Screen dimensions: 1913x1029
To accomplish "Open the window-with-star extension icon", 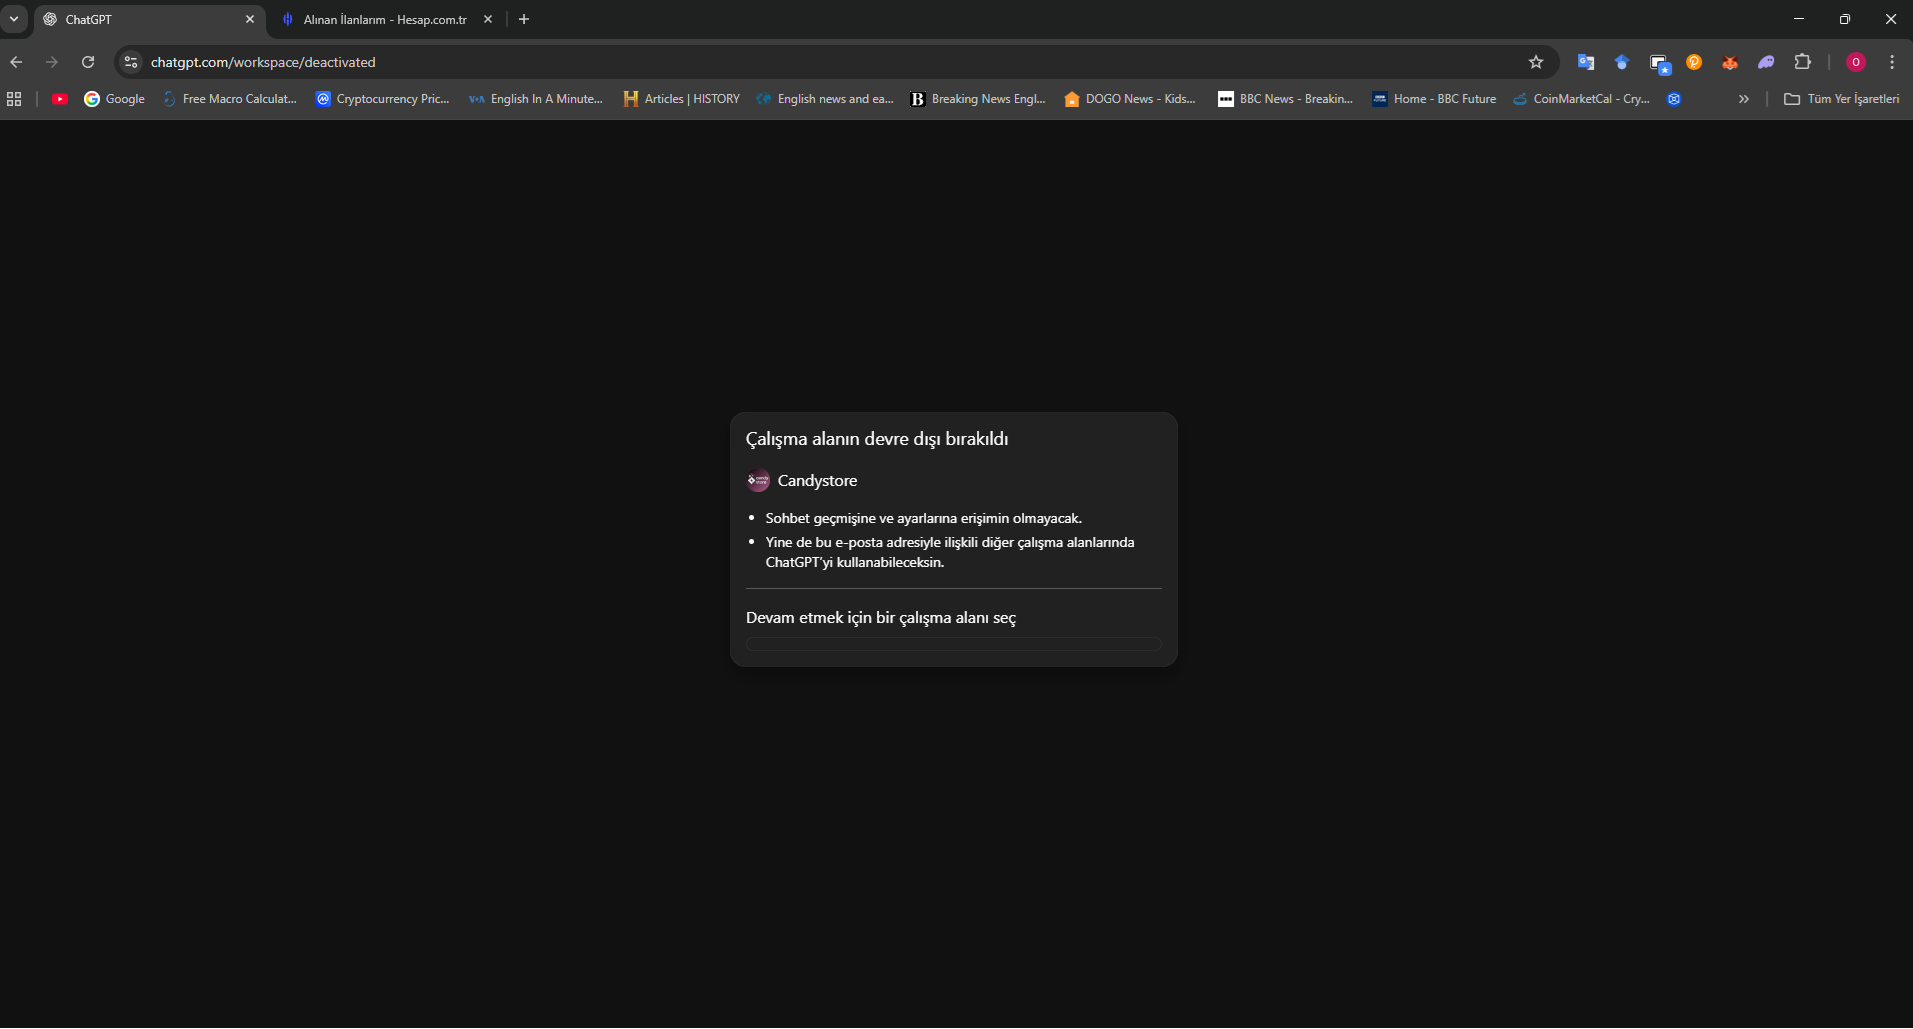I will tap(1659, 63).
